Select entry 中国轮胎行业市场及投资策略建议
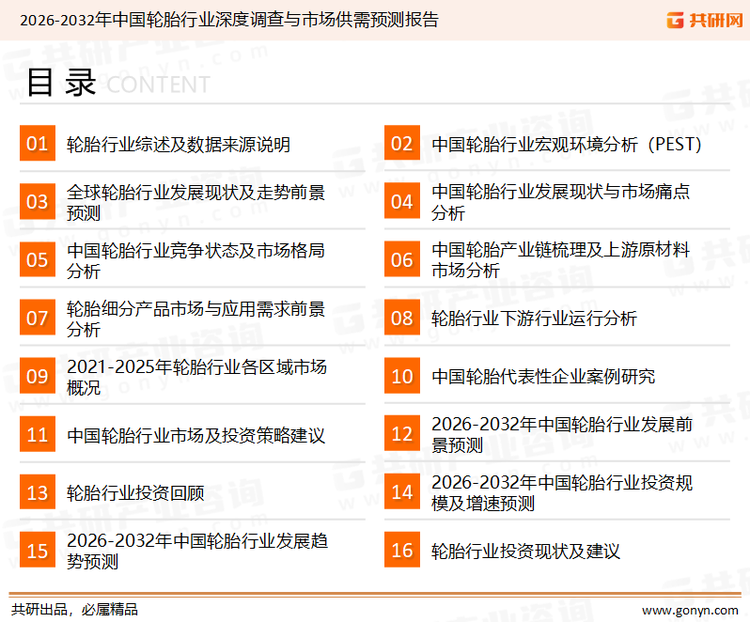The image size is (750, 622). coord(196,435)
